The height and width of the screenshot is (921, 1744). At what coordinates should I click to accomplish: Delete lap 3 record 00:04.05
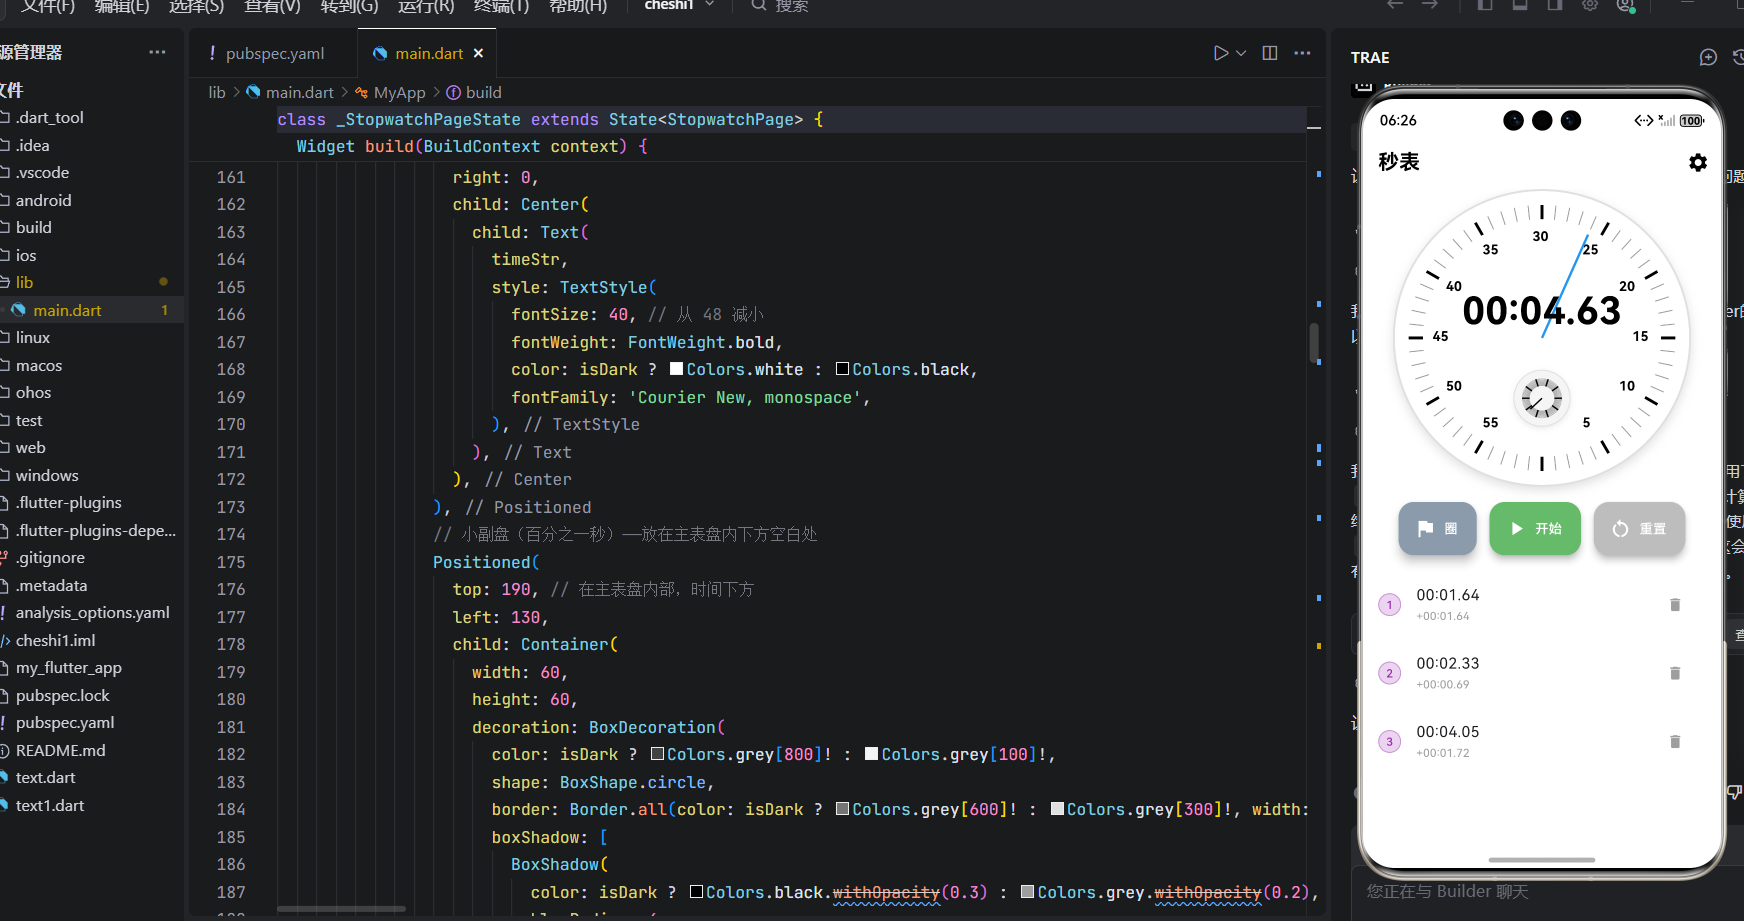[1675, 741]
